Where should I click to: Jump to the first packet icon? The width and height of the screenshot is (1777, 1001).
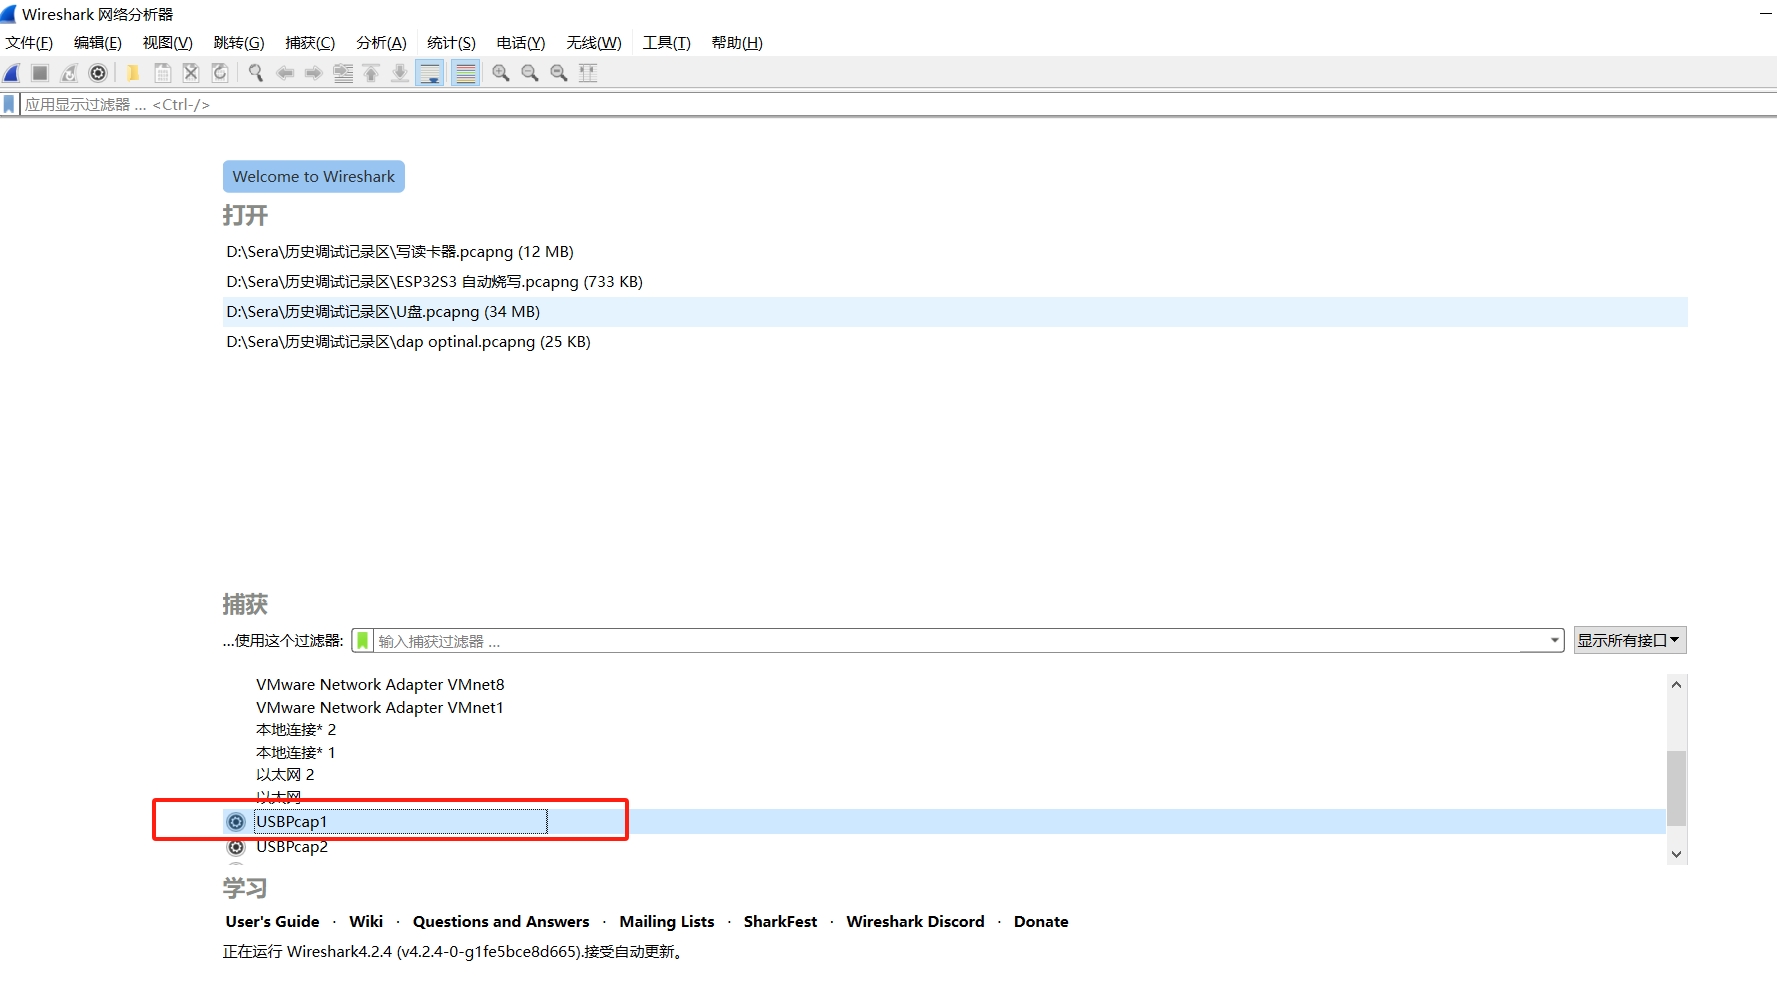click(x=371, y=73)
